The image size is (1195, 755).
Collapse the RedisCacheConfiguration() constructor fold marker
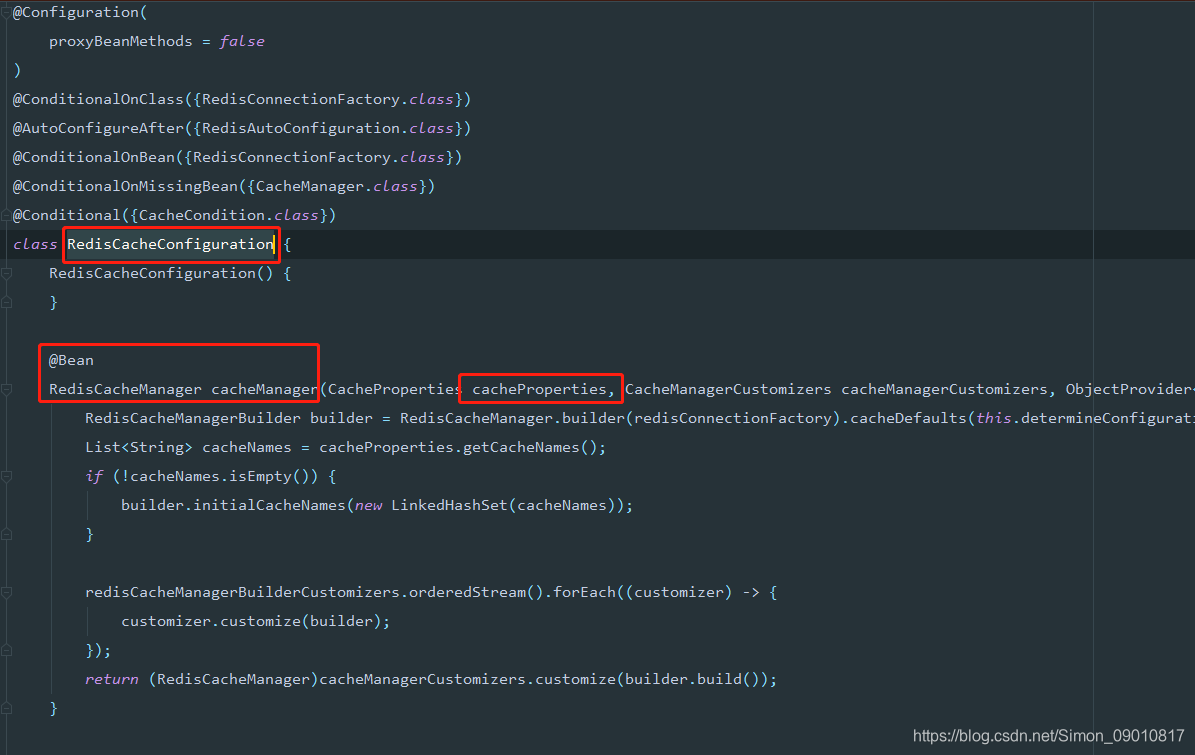pos(6,274)
